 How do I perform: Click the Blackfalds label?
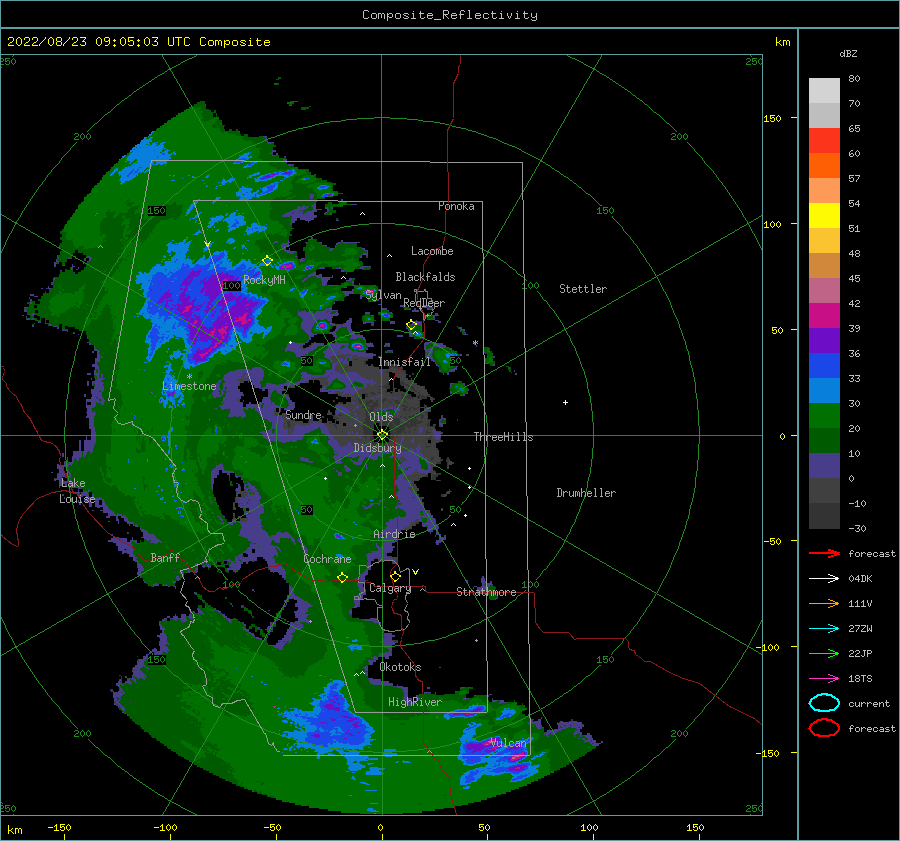pyautogui.click(x=425, y=277)
